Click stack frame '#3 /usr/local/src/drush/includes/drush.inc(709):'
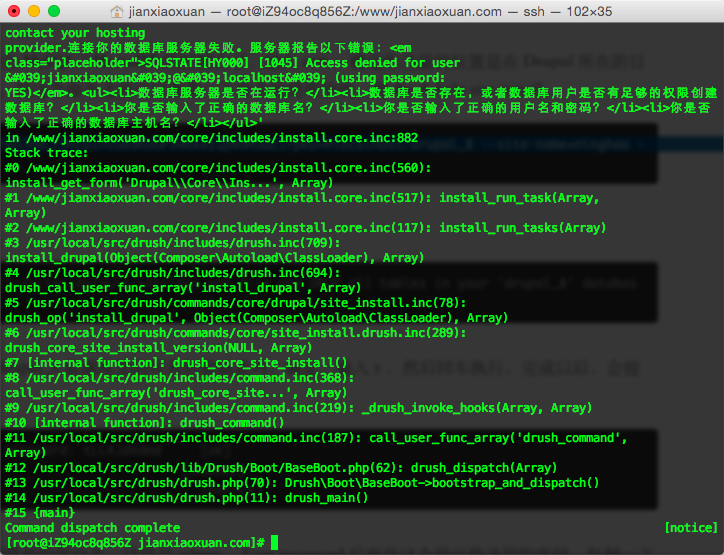Viewport: 724px width, 555px height. tap(173, 243)
